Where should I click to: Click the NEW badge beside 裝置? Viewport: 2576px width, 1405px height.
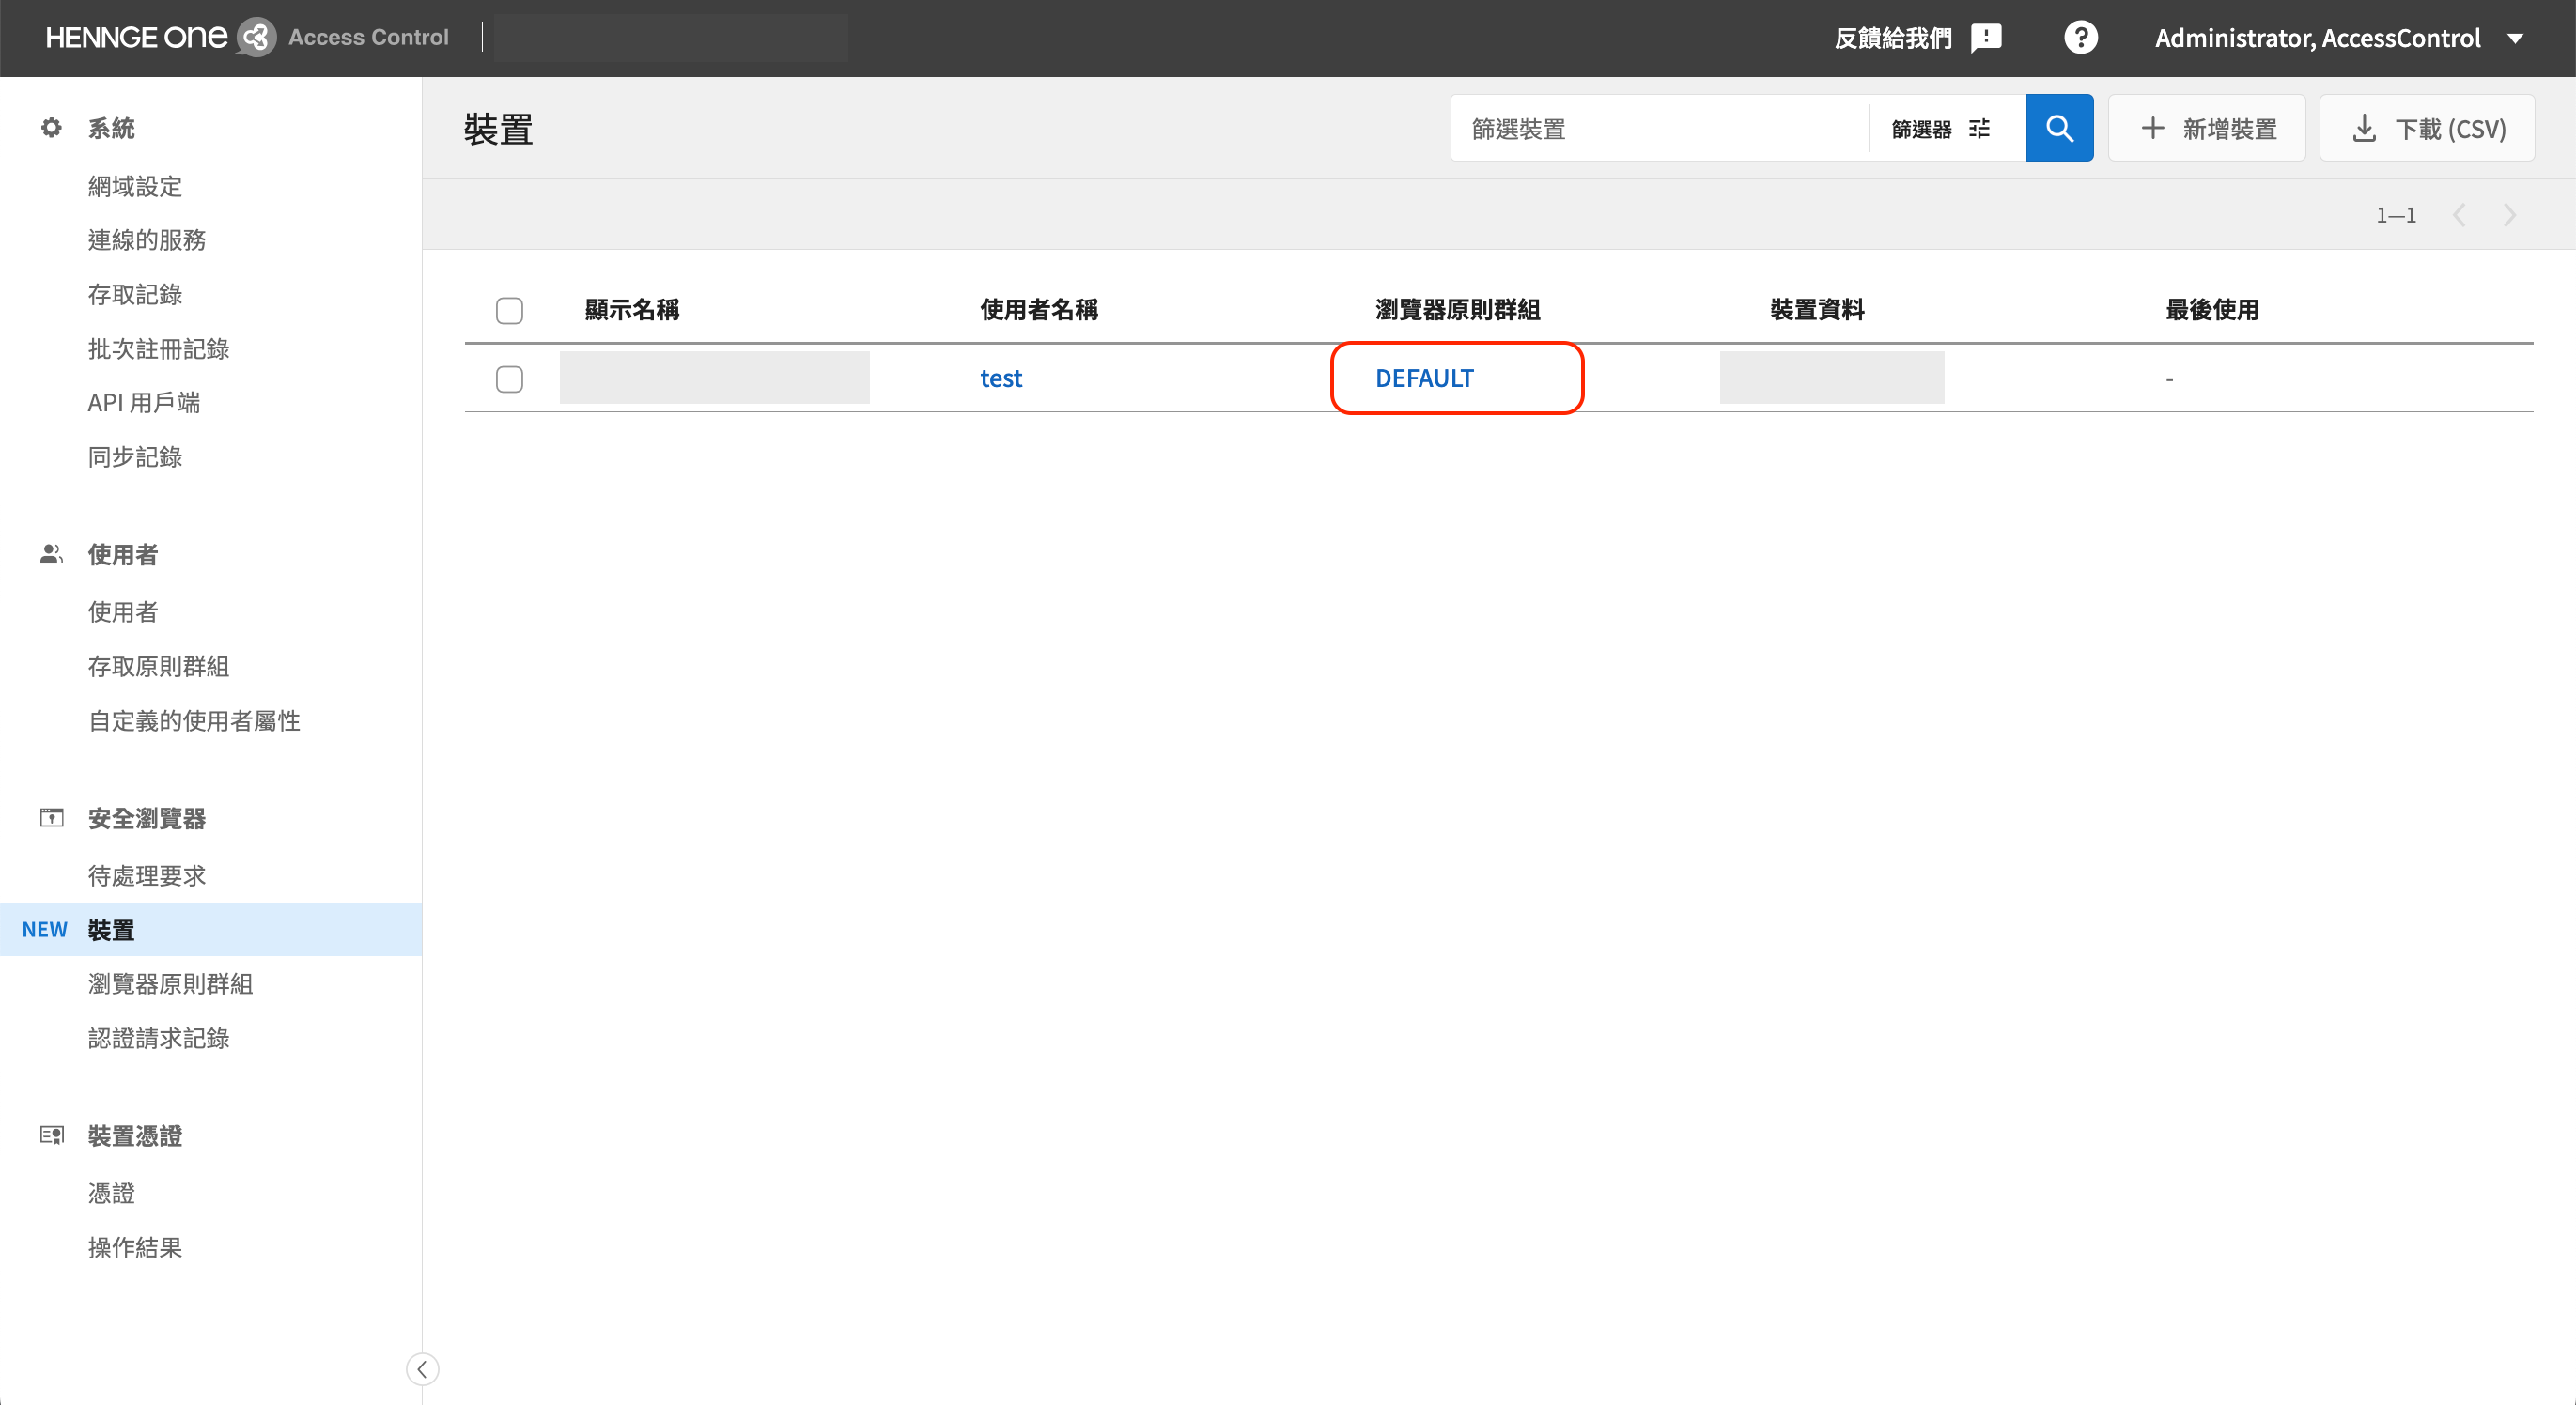(x=44, y=929)
